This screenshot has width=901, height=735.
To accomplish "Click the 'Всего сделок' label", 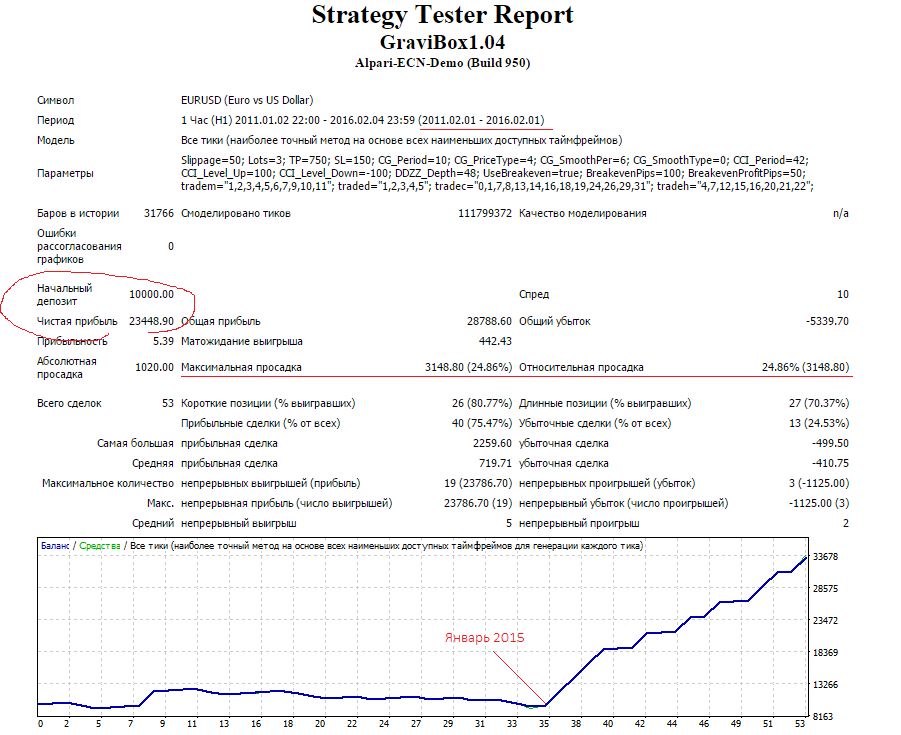I will click(x=70, y=403).
